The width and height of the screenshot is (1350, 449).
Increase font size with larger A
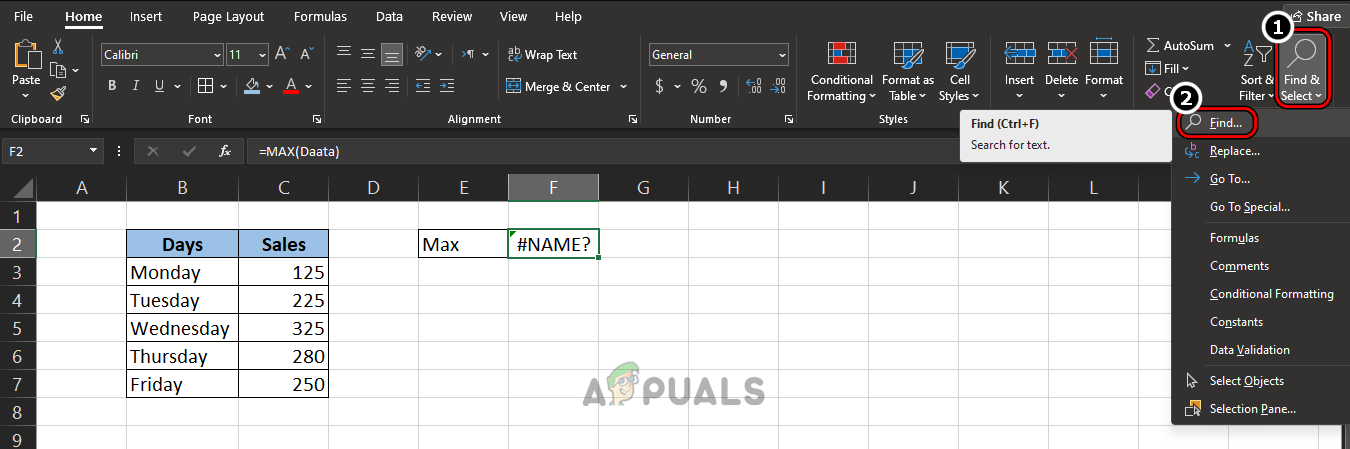tap(283, 55)
